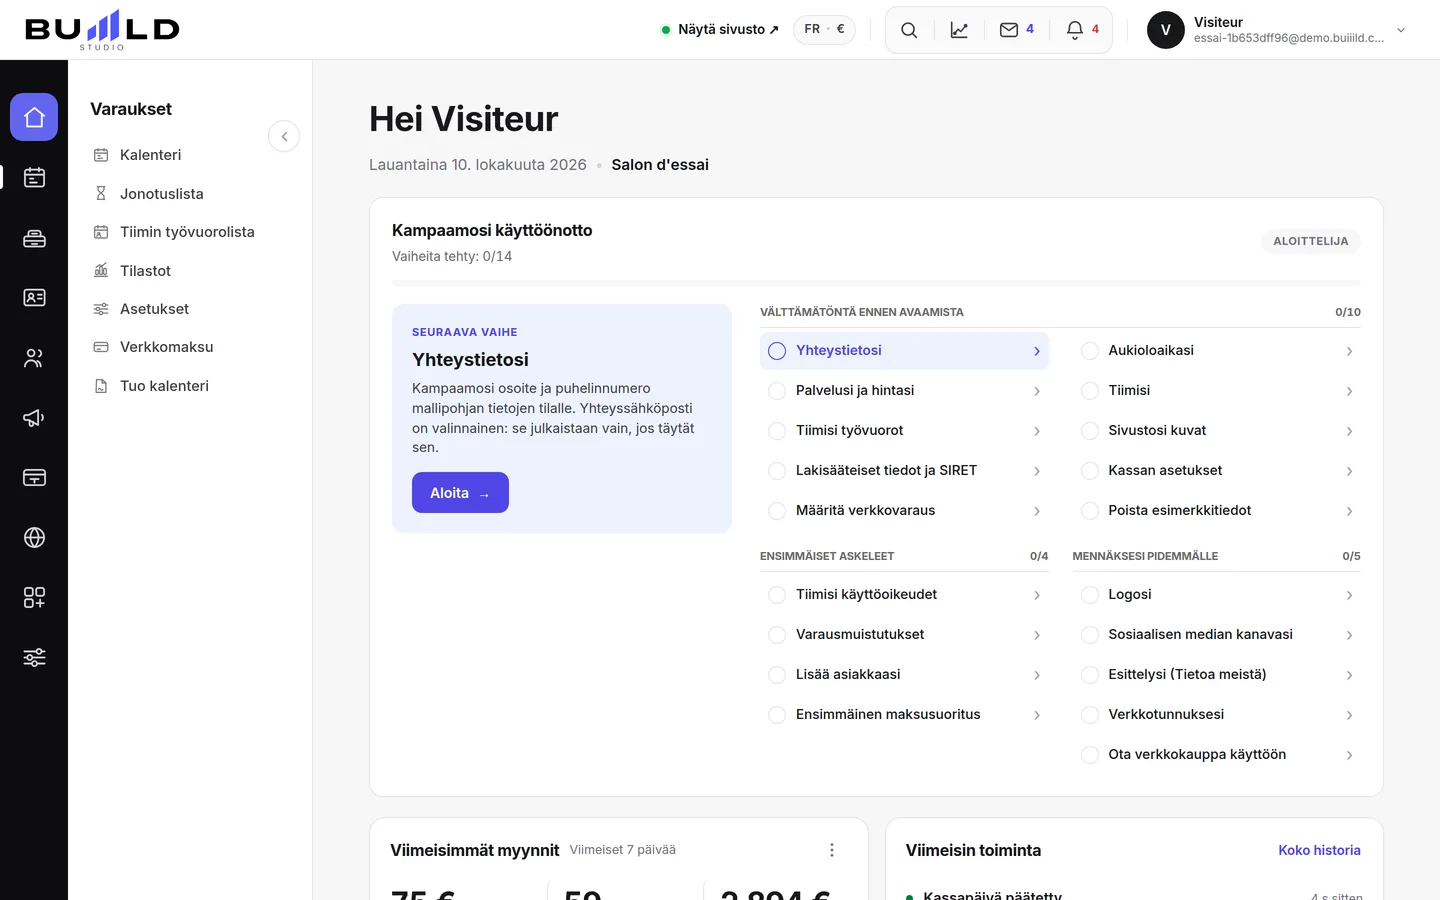Click the Salon d'essai name
Viewport: 1440px width, 900px height.
pos(660,165)
